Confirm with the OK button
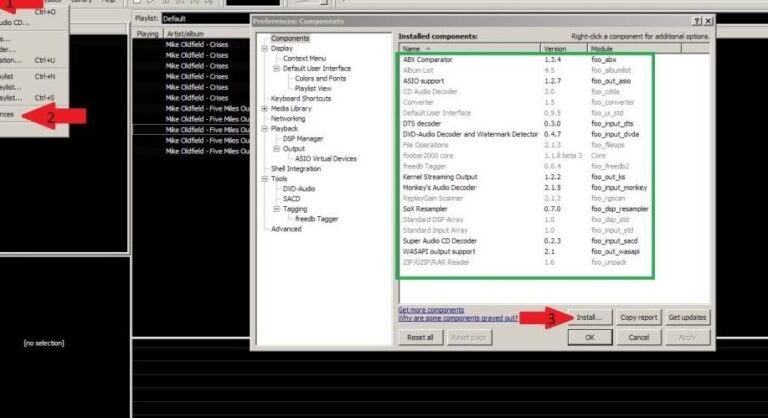Image resolution: width=768 pixels, height=418 pixels. [590, 338]
